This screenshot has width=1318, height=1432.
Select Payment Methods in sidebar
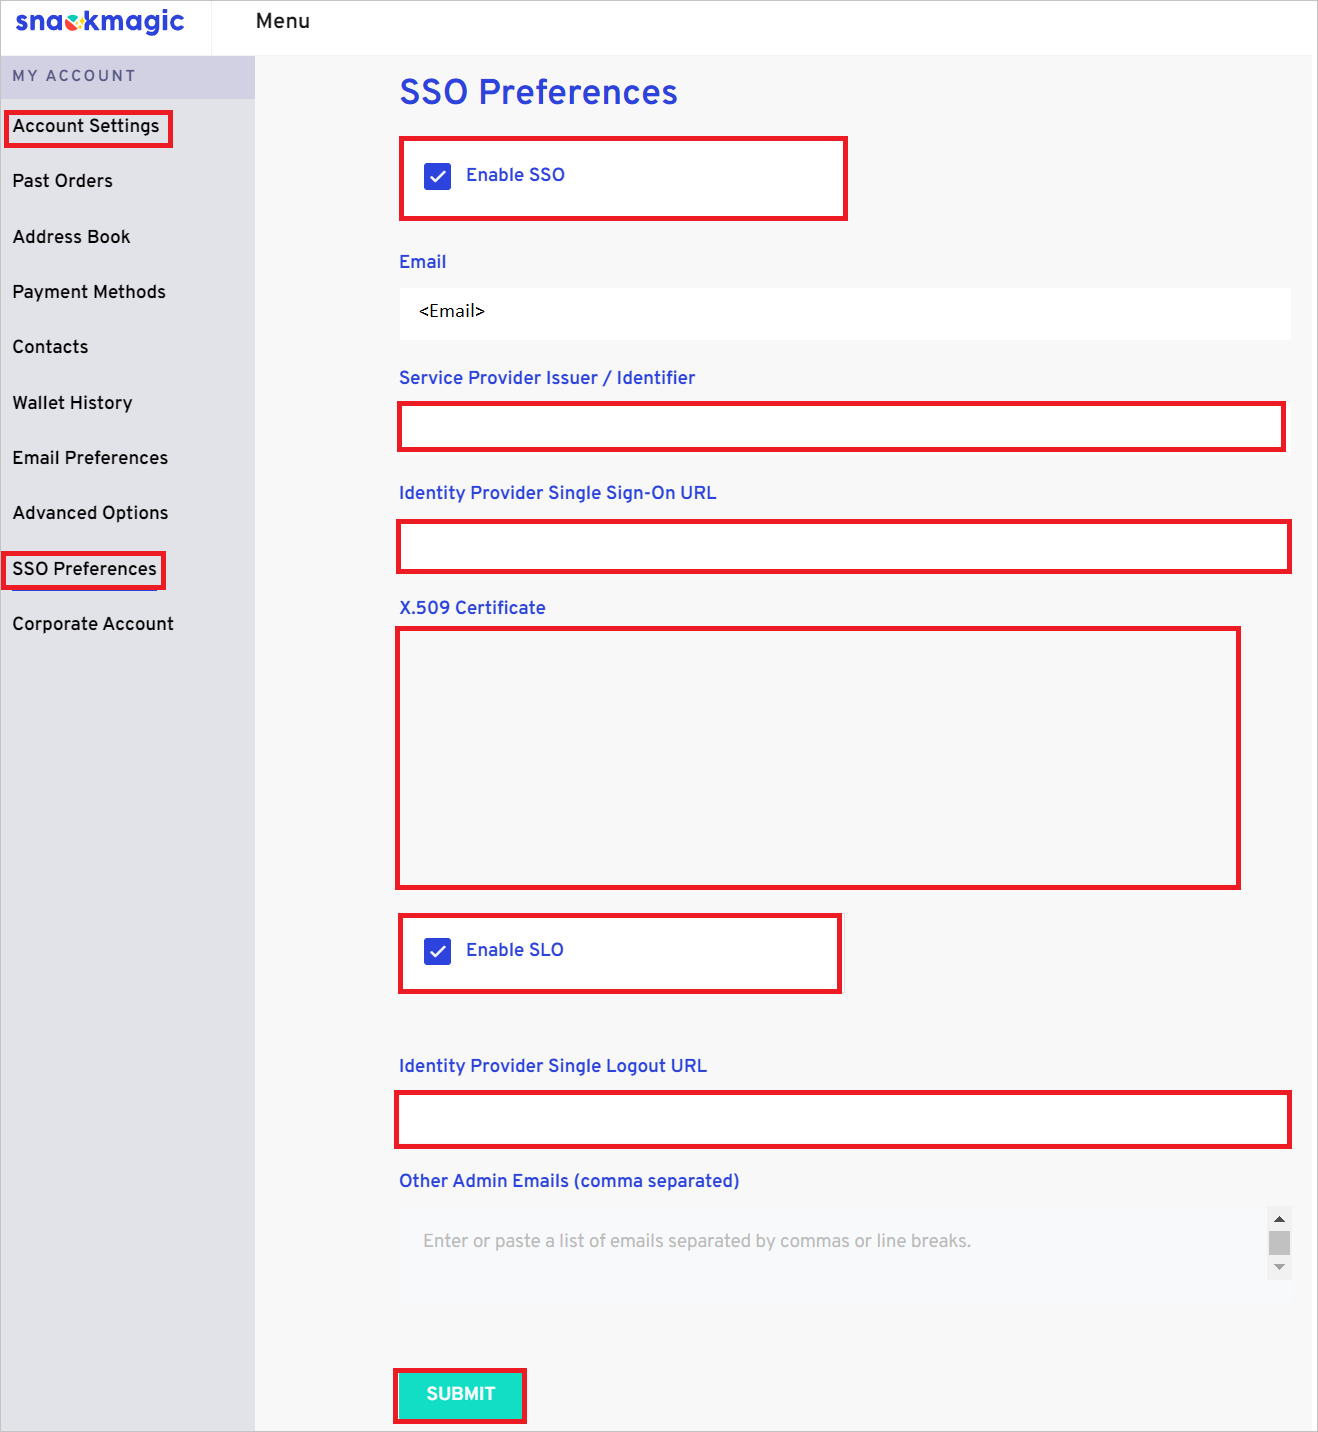[89, 292]
